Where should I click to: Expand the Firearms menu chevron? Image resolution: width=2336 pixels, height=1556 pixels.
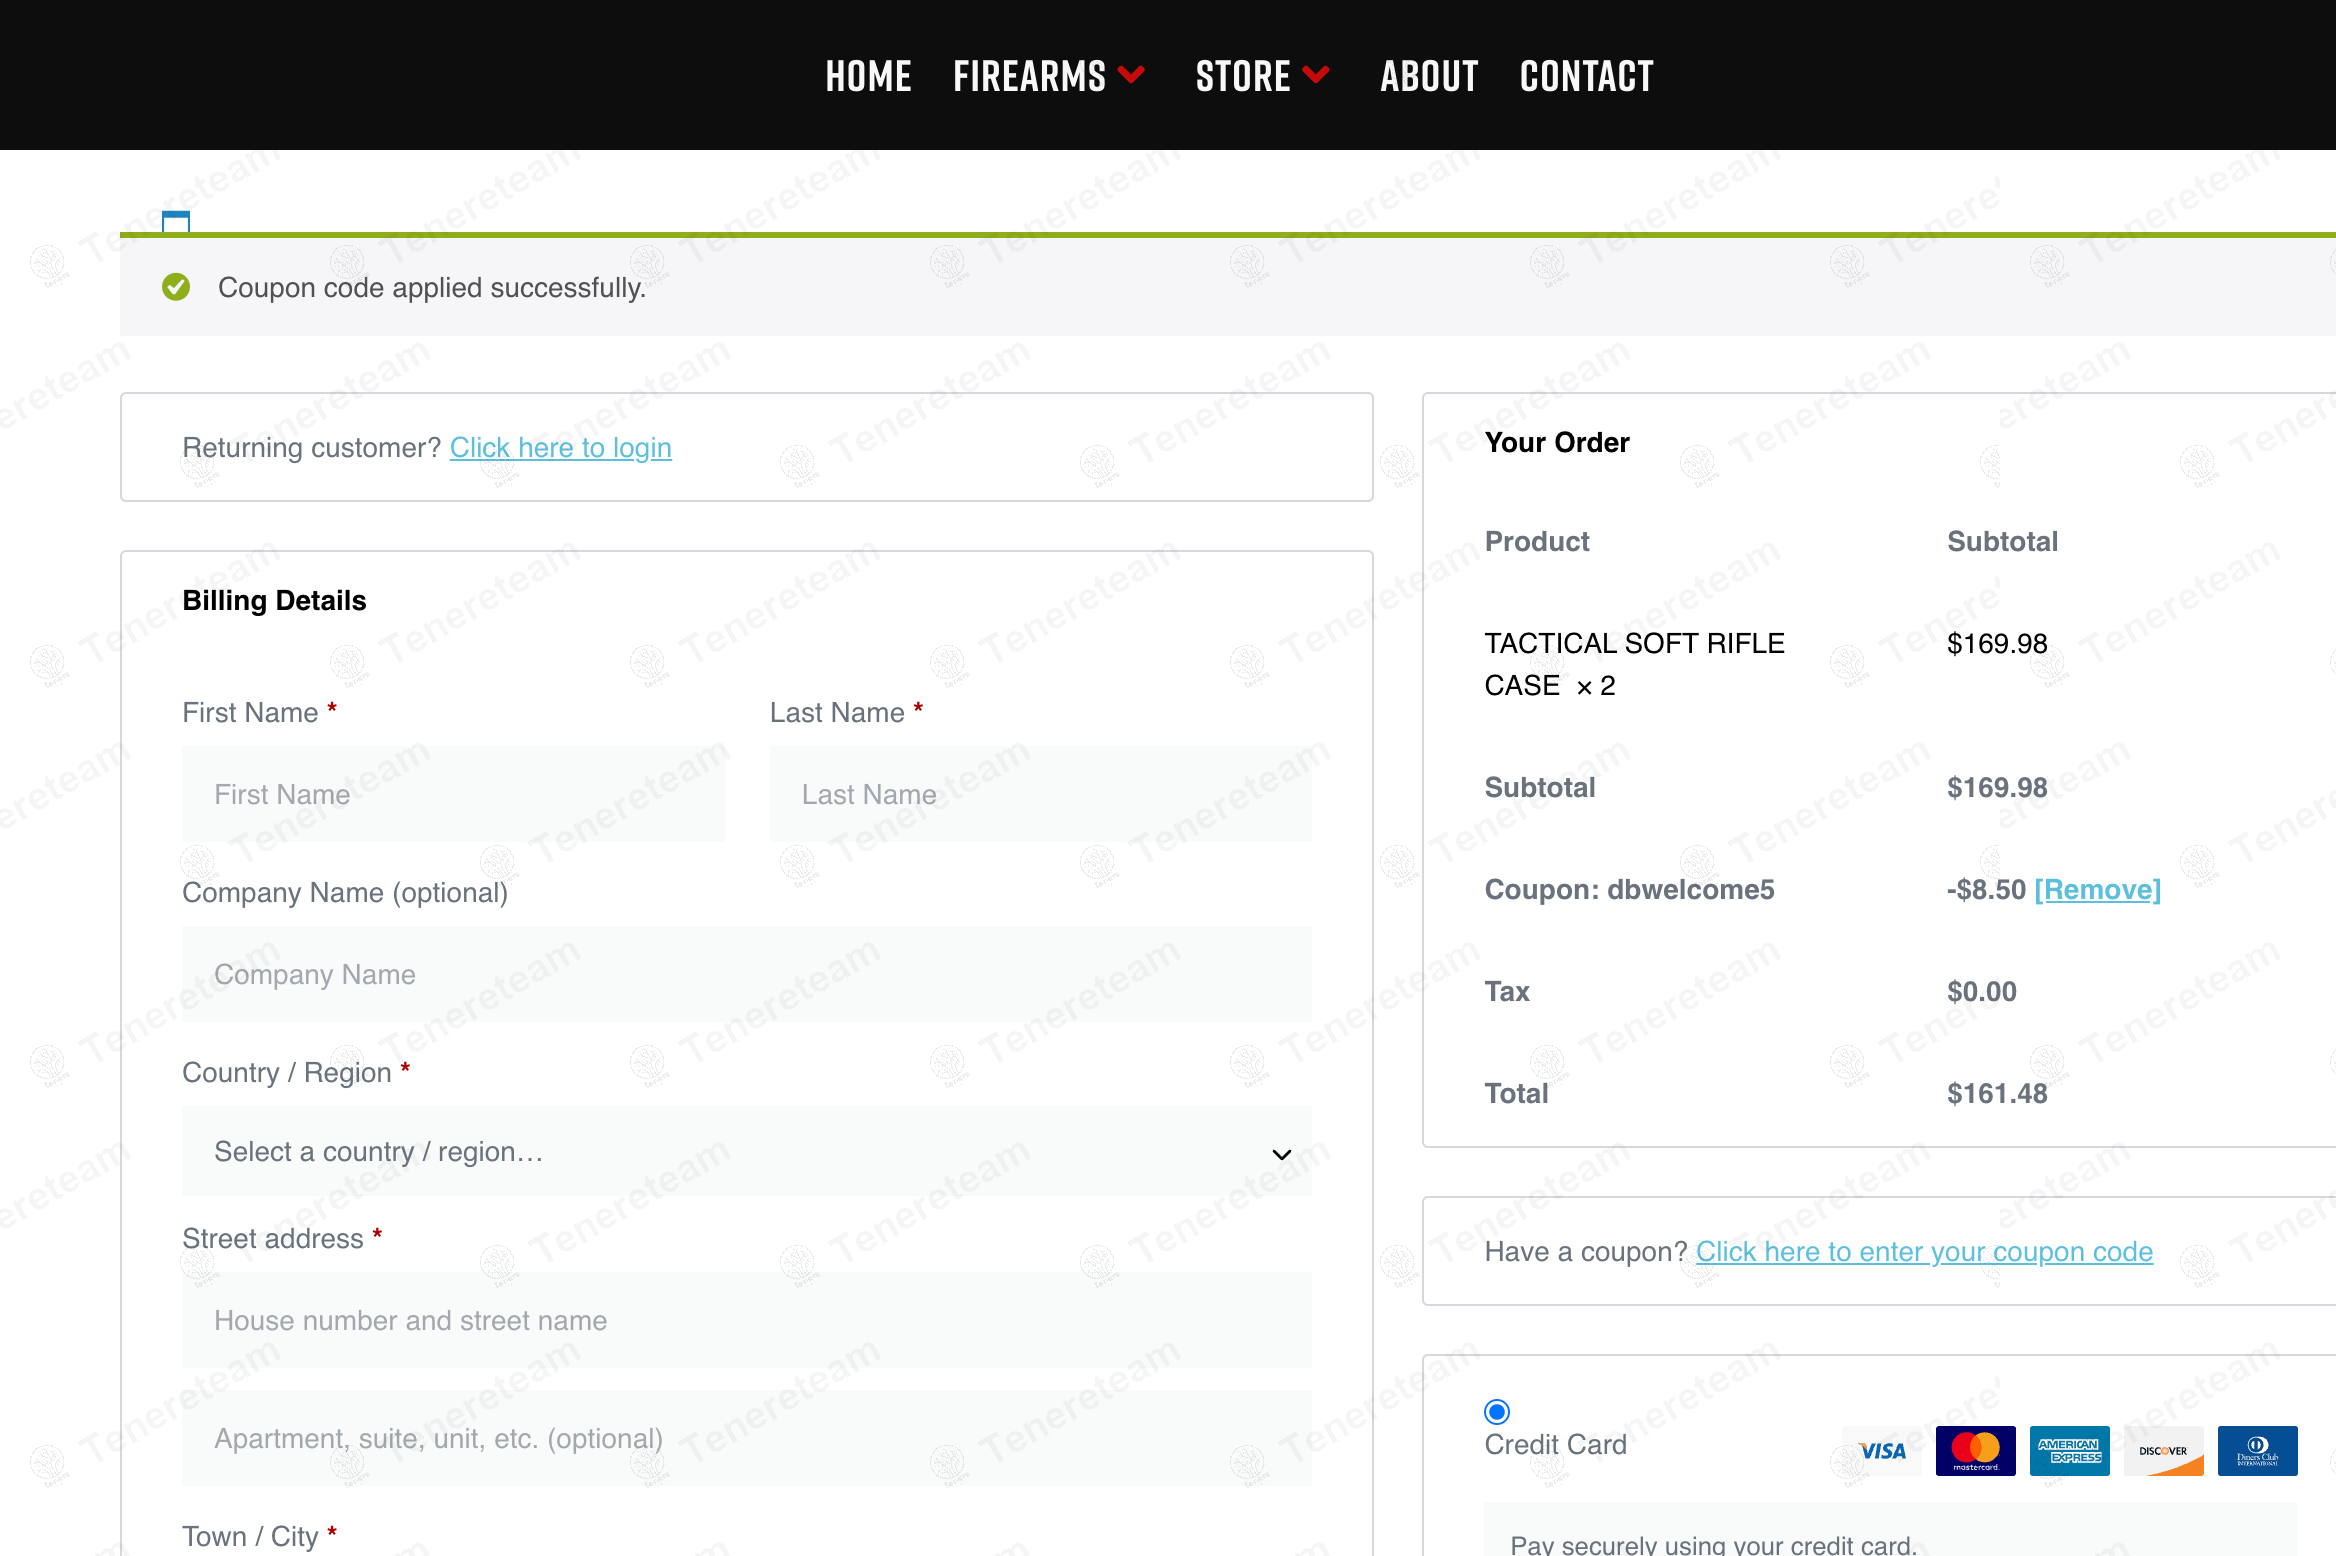[x=1132, y=75]
